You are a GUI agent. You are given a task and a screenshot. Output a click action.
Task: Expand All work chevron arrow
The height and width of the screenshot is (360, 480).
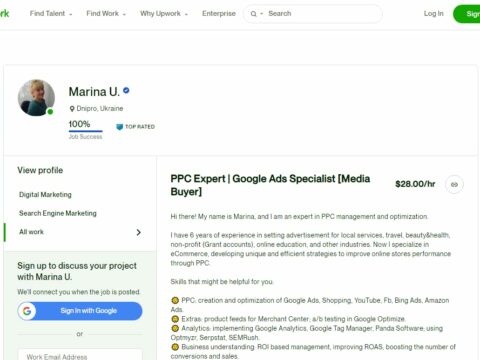[x=139, y=232]
